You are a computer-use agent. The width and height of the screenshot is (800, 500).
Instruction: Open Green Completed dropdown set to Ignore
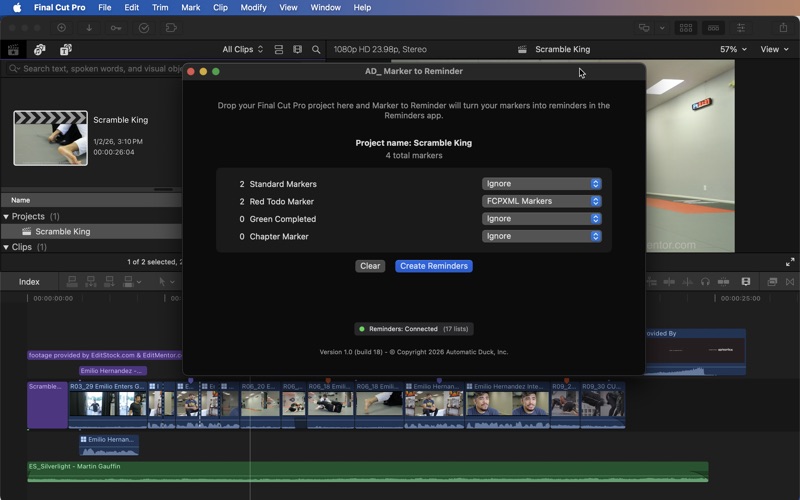coord(541,218)
